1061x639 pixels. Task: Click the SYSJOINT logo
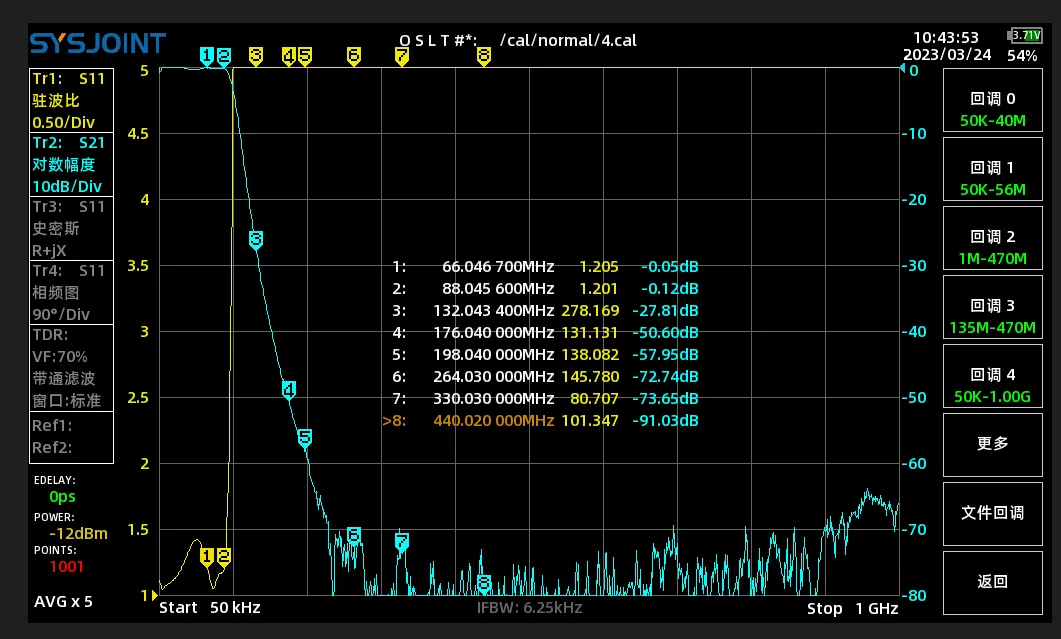click(97, 44)
